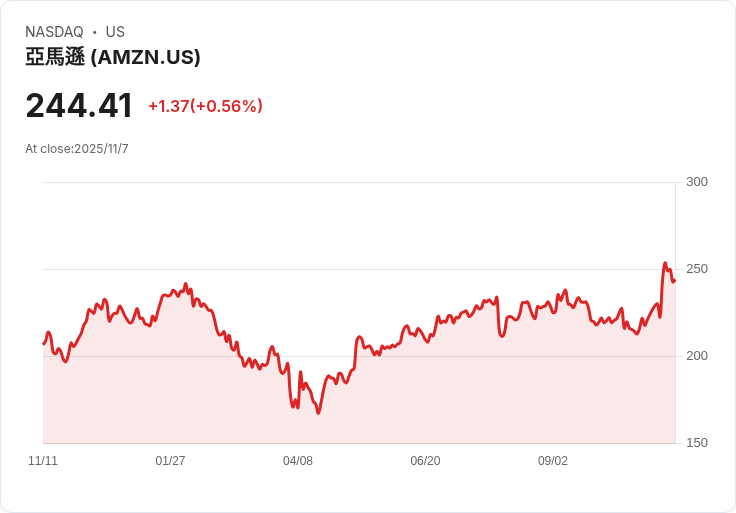
Task: Click the 250 y-axis label
Action: coord(697,269)
